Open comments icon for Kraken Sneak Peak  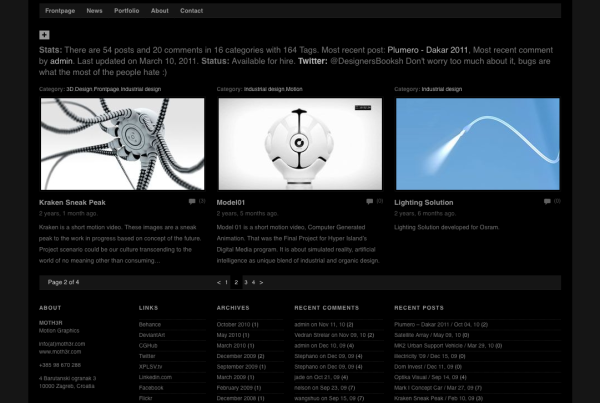(x=191, y=201)
